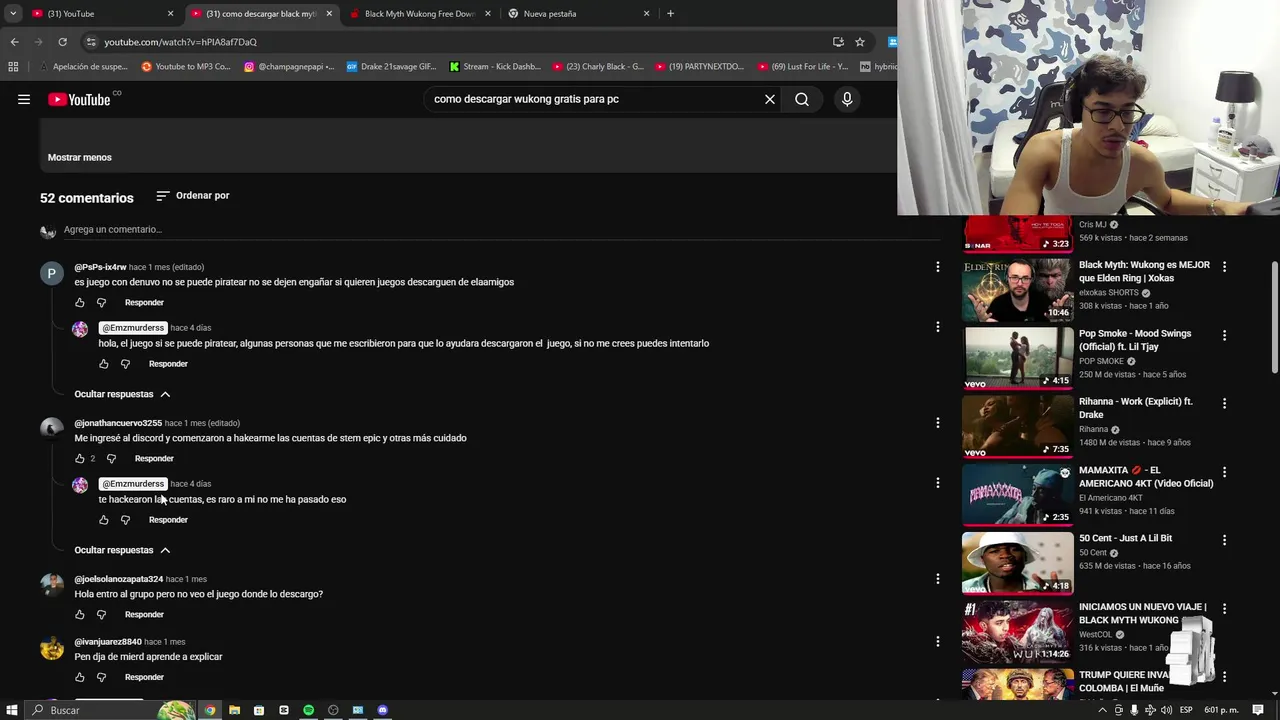
Task: Collapse replies under @PsPs-ix4rw comment
Action: coord(122,394)
